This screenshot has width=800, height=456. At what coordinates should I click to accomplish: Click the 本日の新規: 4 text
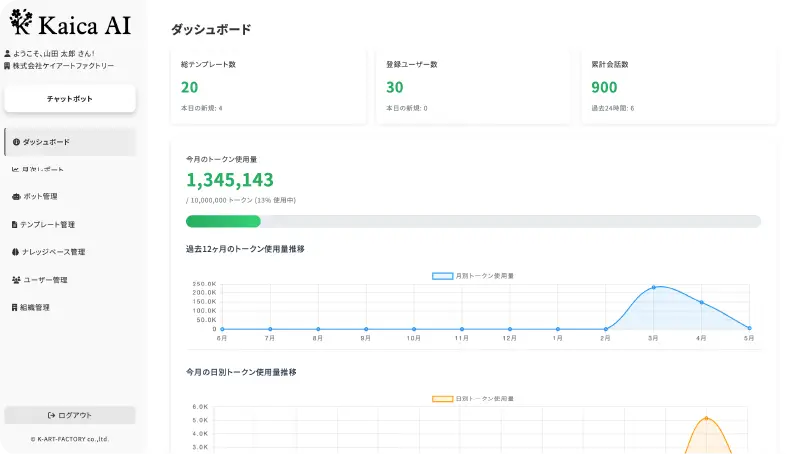[x=202, y=108]
